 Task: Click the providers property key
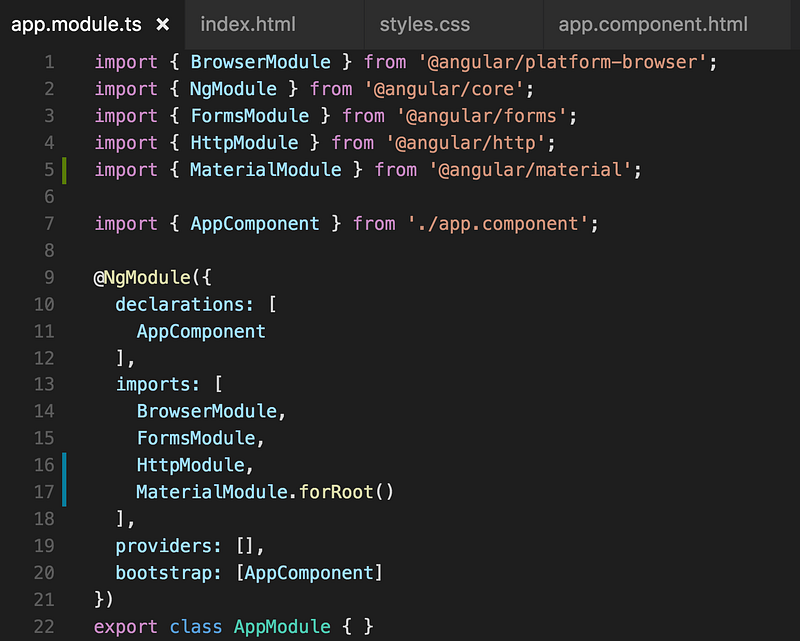tap(164, 547)
